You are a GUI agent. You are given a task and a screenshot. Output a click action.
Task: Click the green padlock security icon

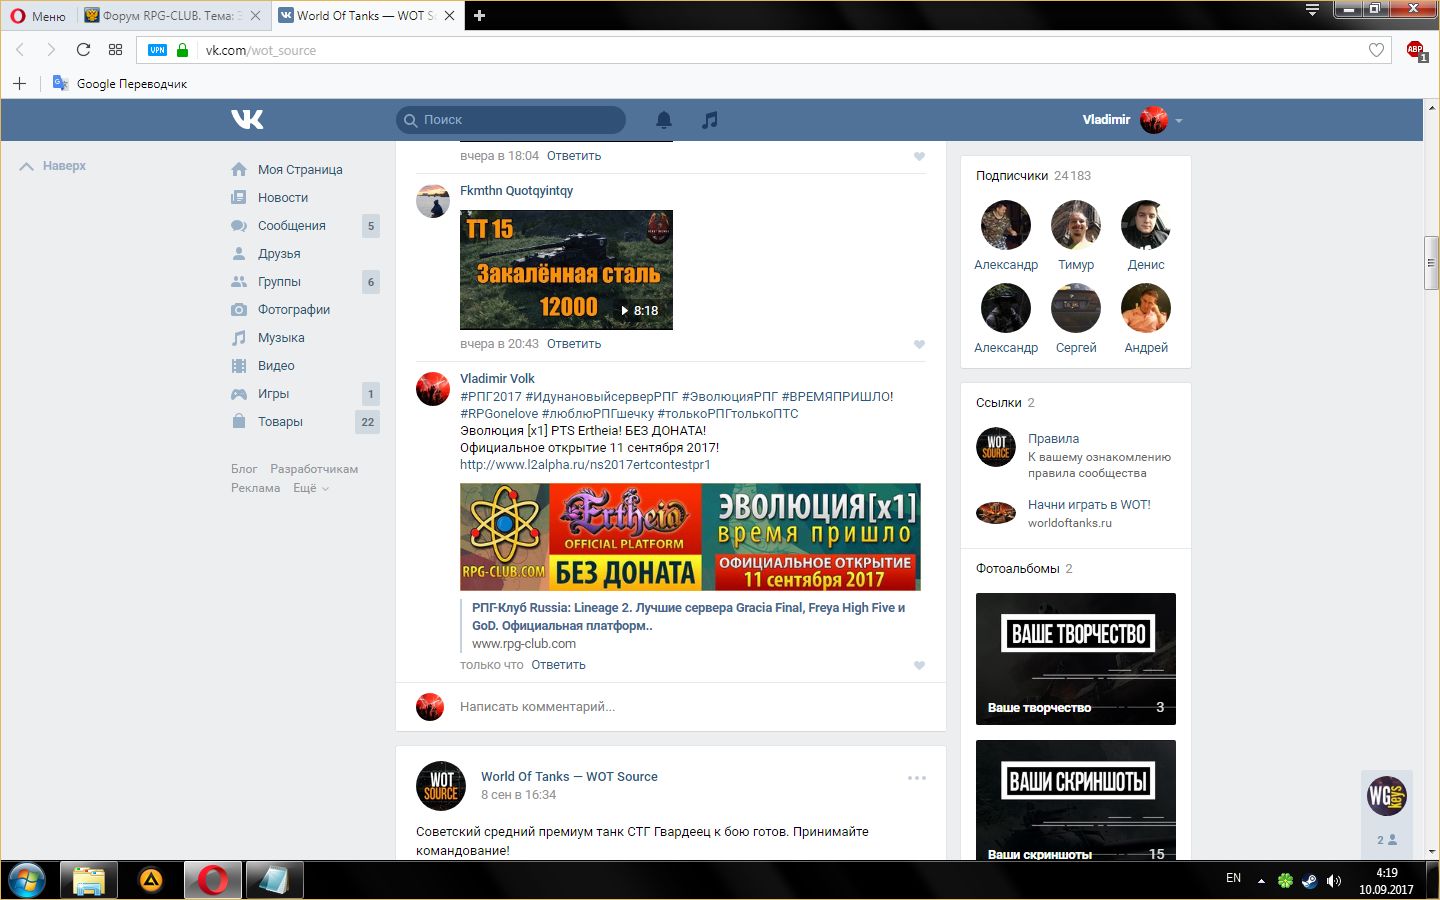[x=182, y=50]
